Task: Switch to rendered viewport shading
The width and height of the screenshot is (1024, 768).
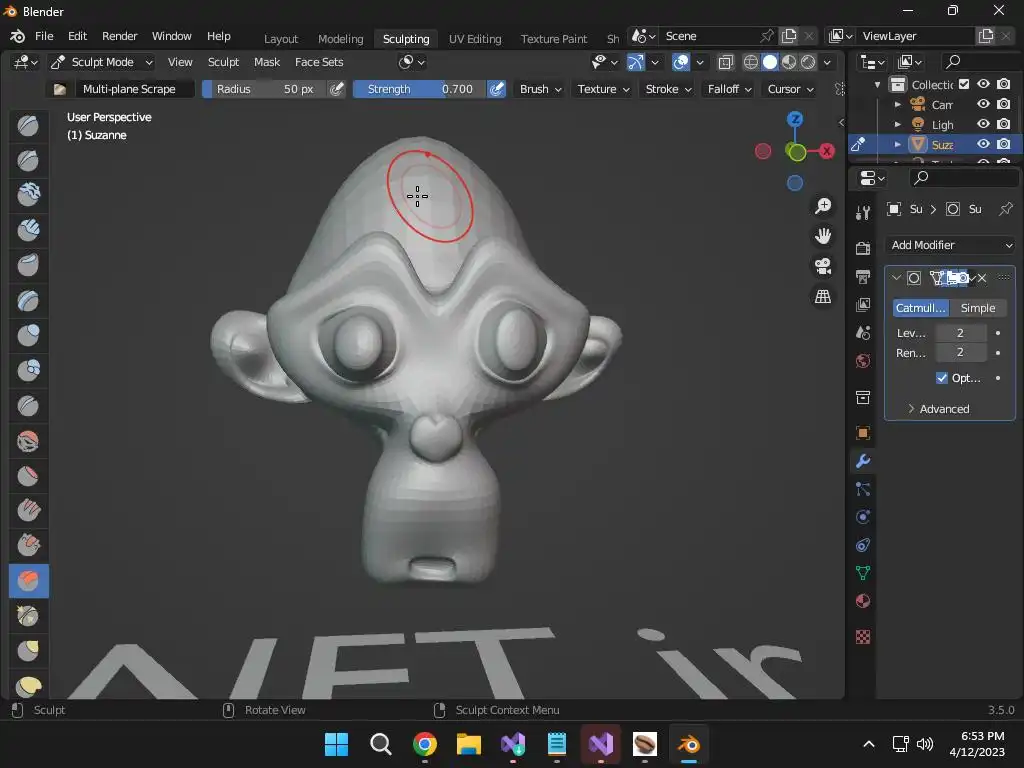Action: click(x=808, y=62)
